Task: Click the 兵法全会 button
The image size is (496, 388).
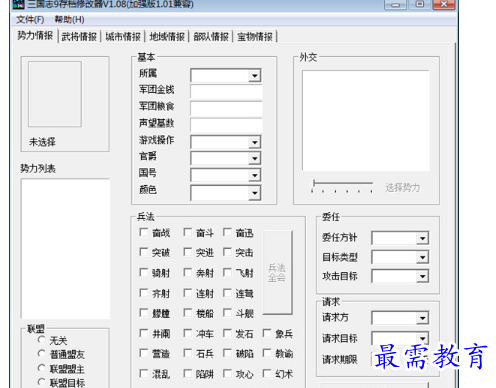Action: (277, 273)
